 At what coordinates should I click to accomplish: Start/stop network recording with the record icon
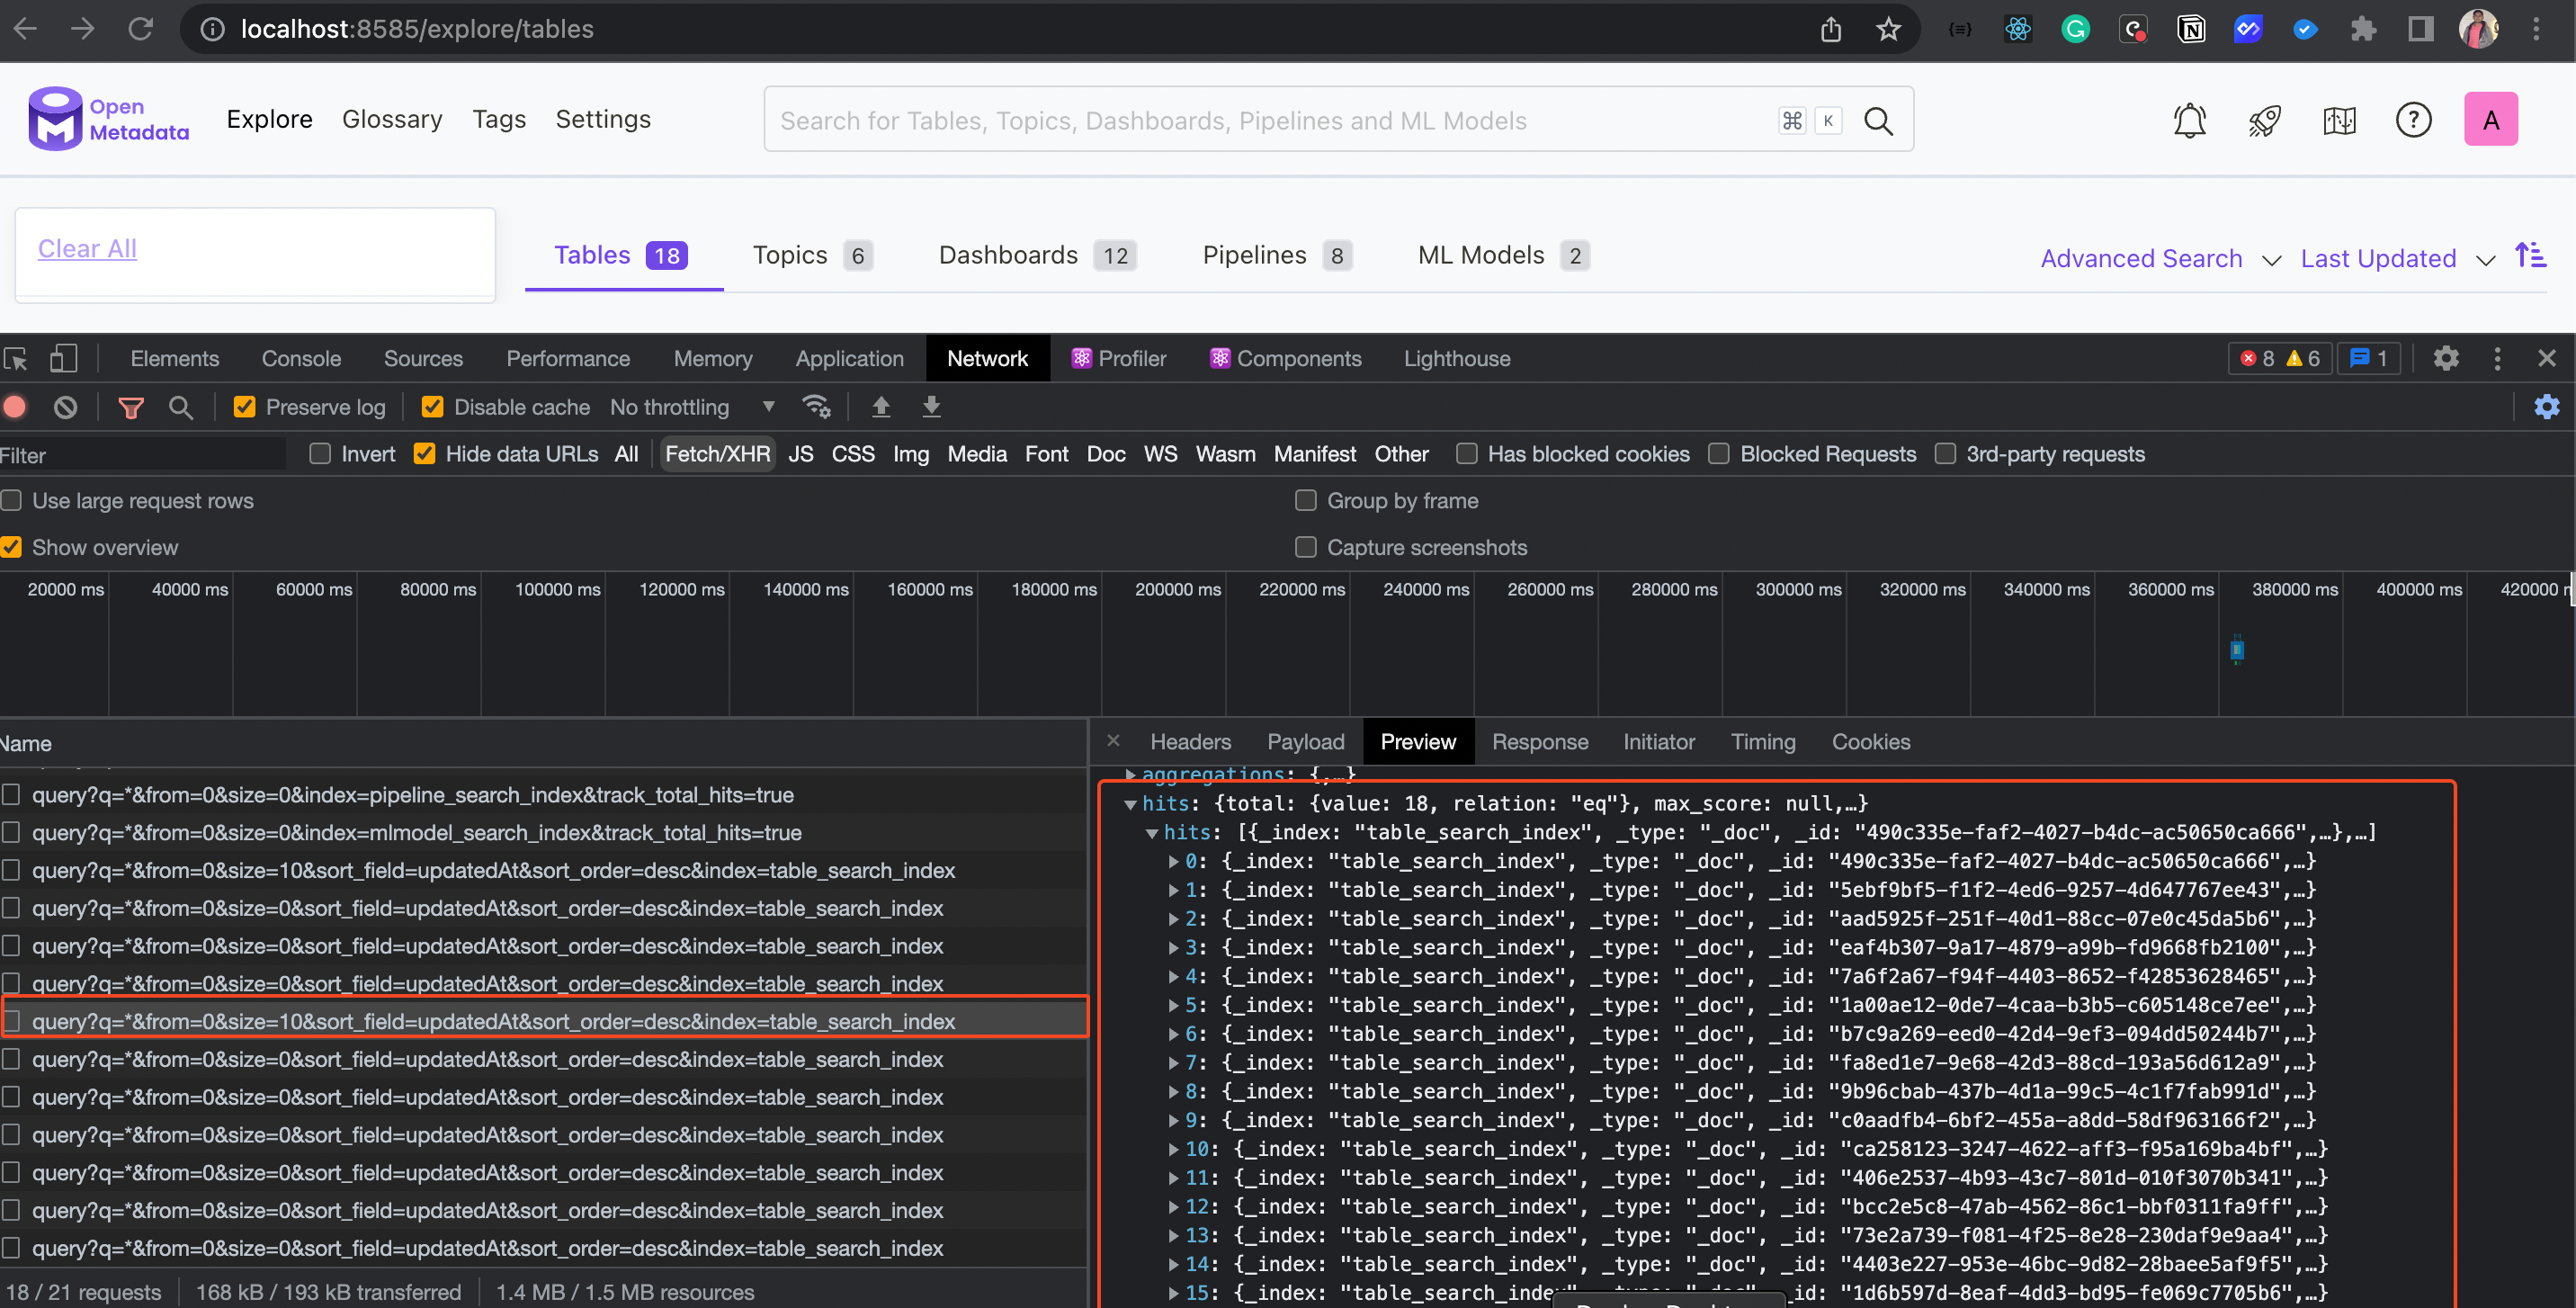(x=15, y=407)
